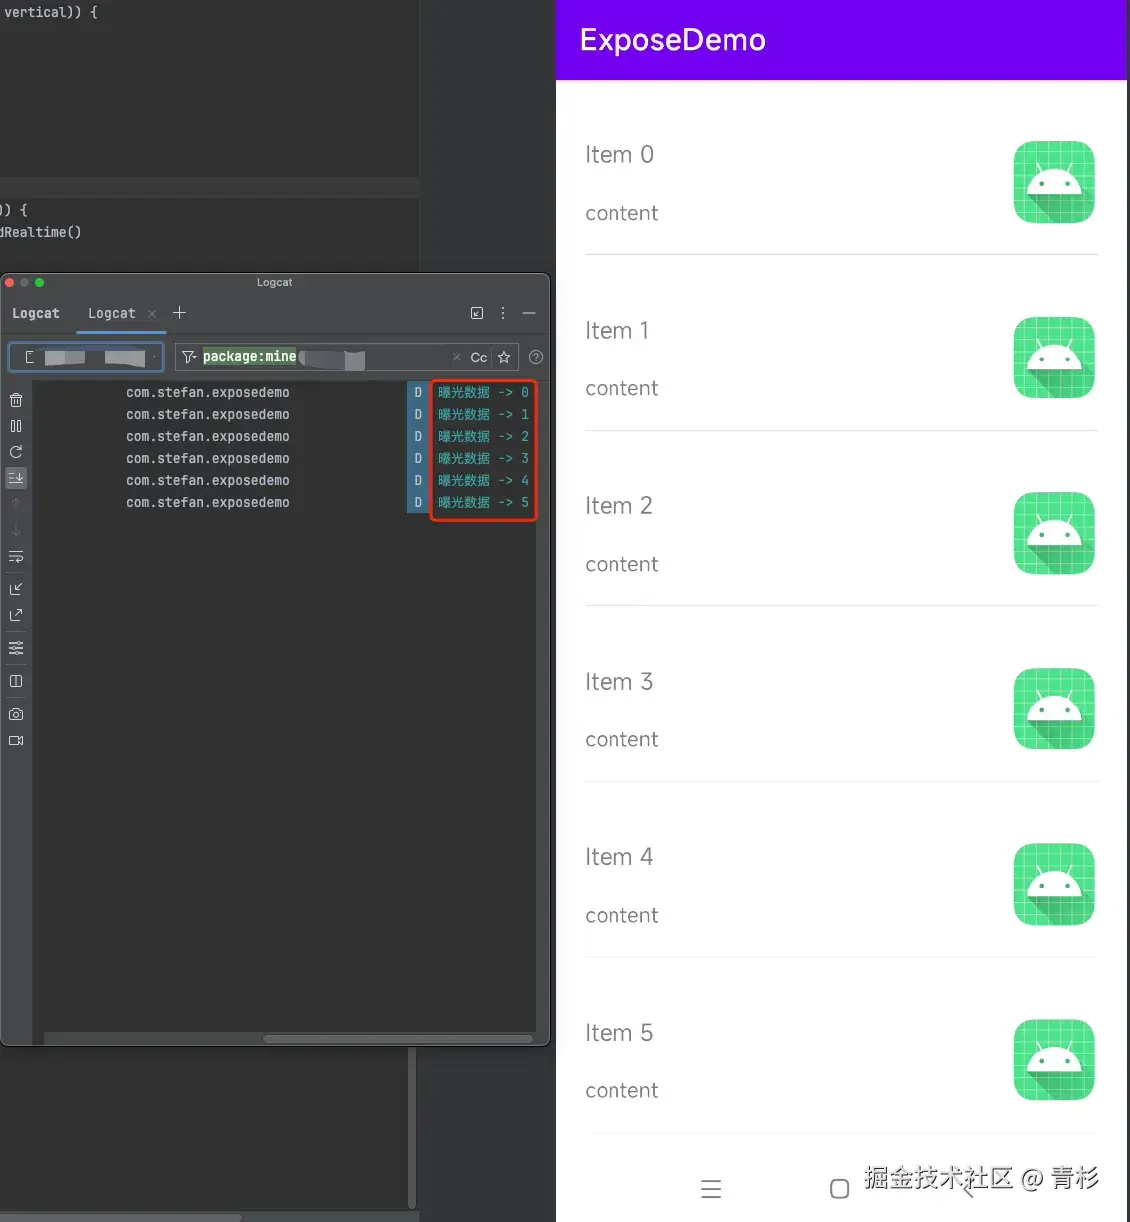Star the current Logcat filter query
This screenshot has width=1130, height=1222.
pyautogui.click(x=504, y=357)
